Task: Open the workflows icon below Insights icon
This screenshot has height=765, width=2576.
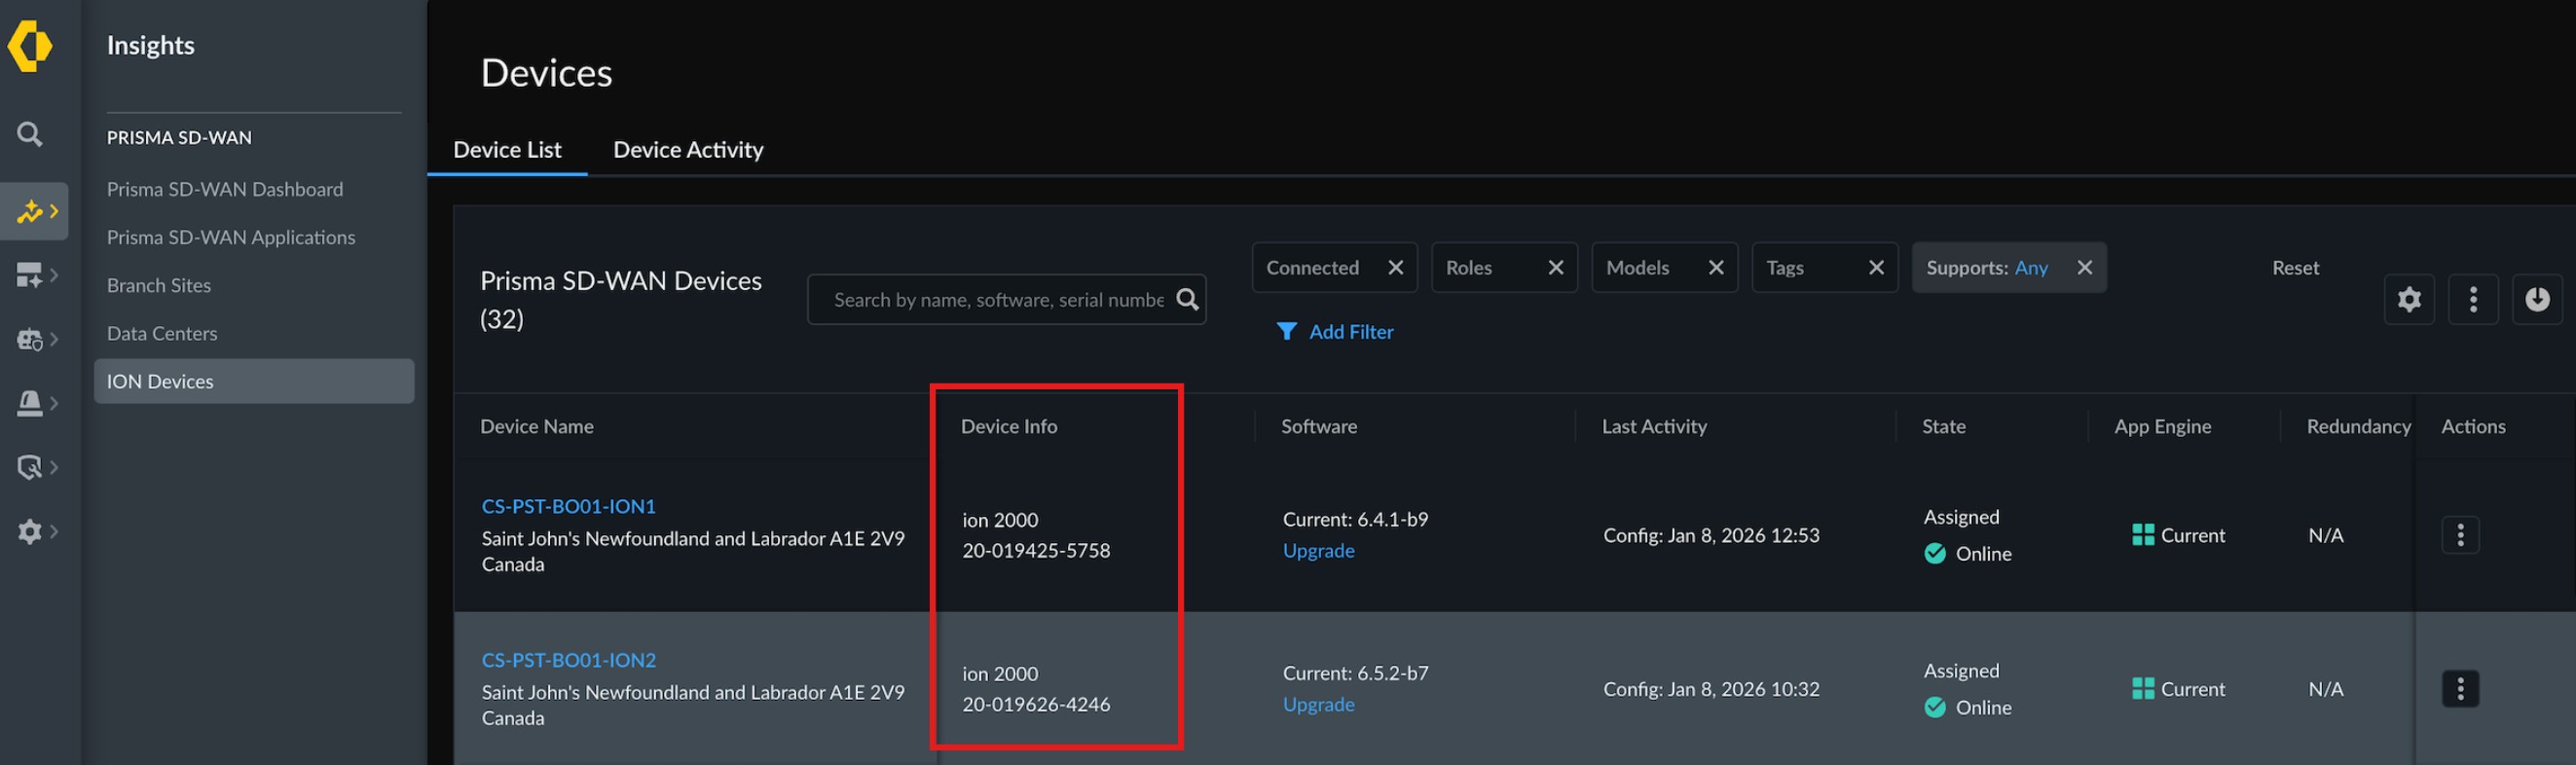Action: [x=30, y=275]
